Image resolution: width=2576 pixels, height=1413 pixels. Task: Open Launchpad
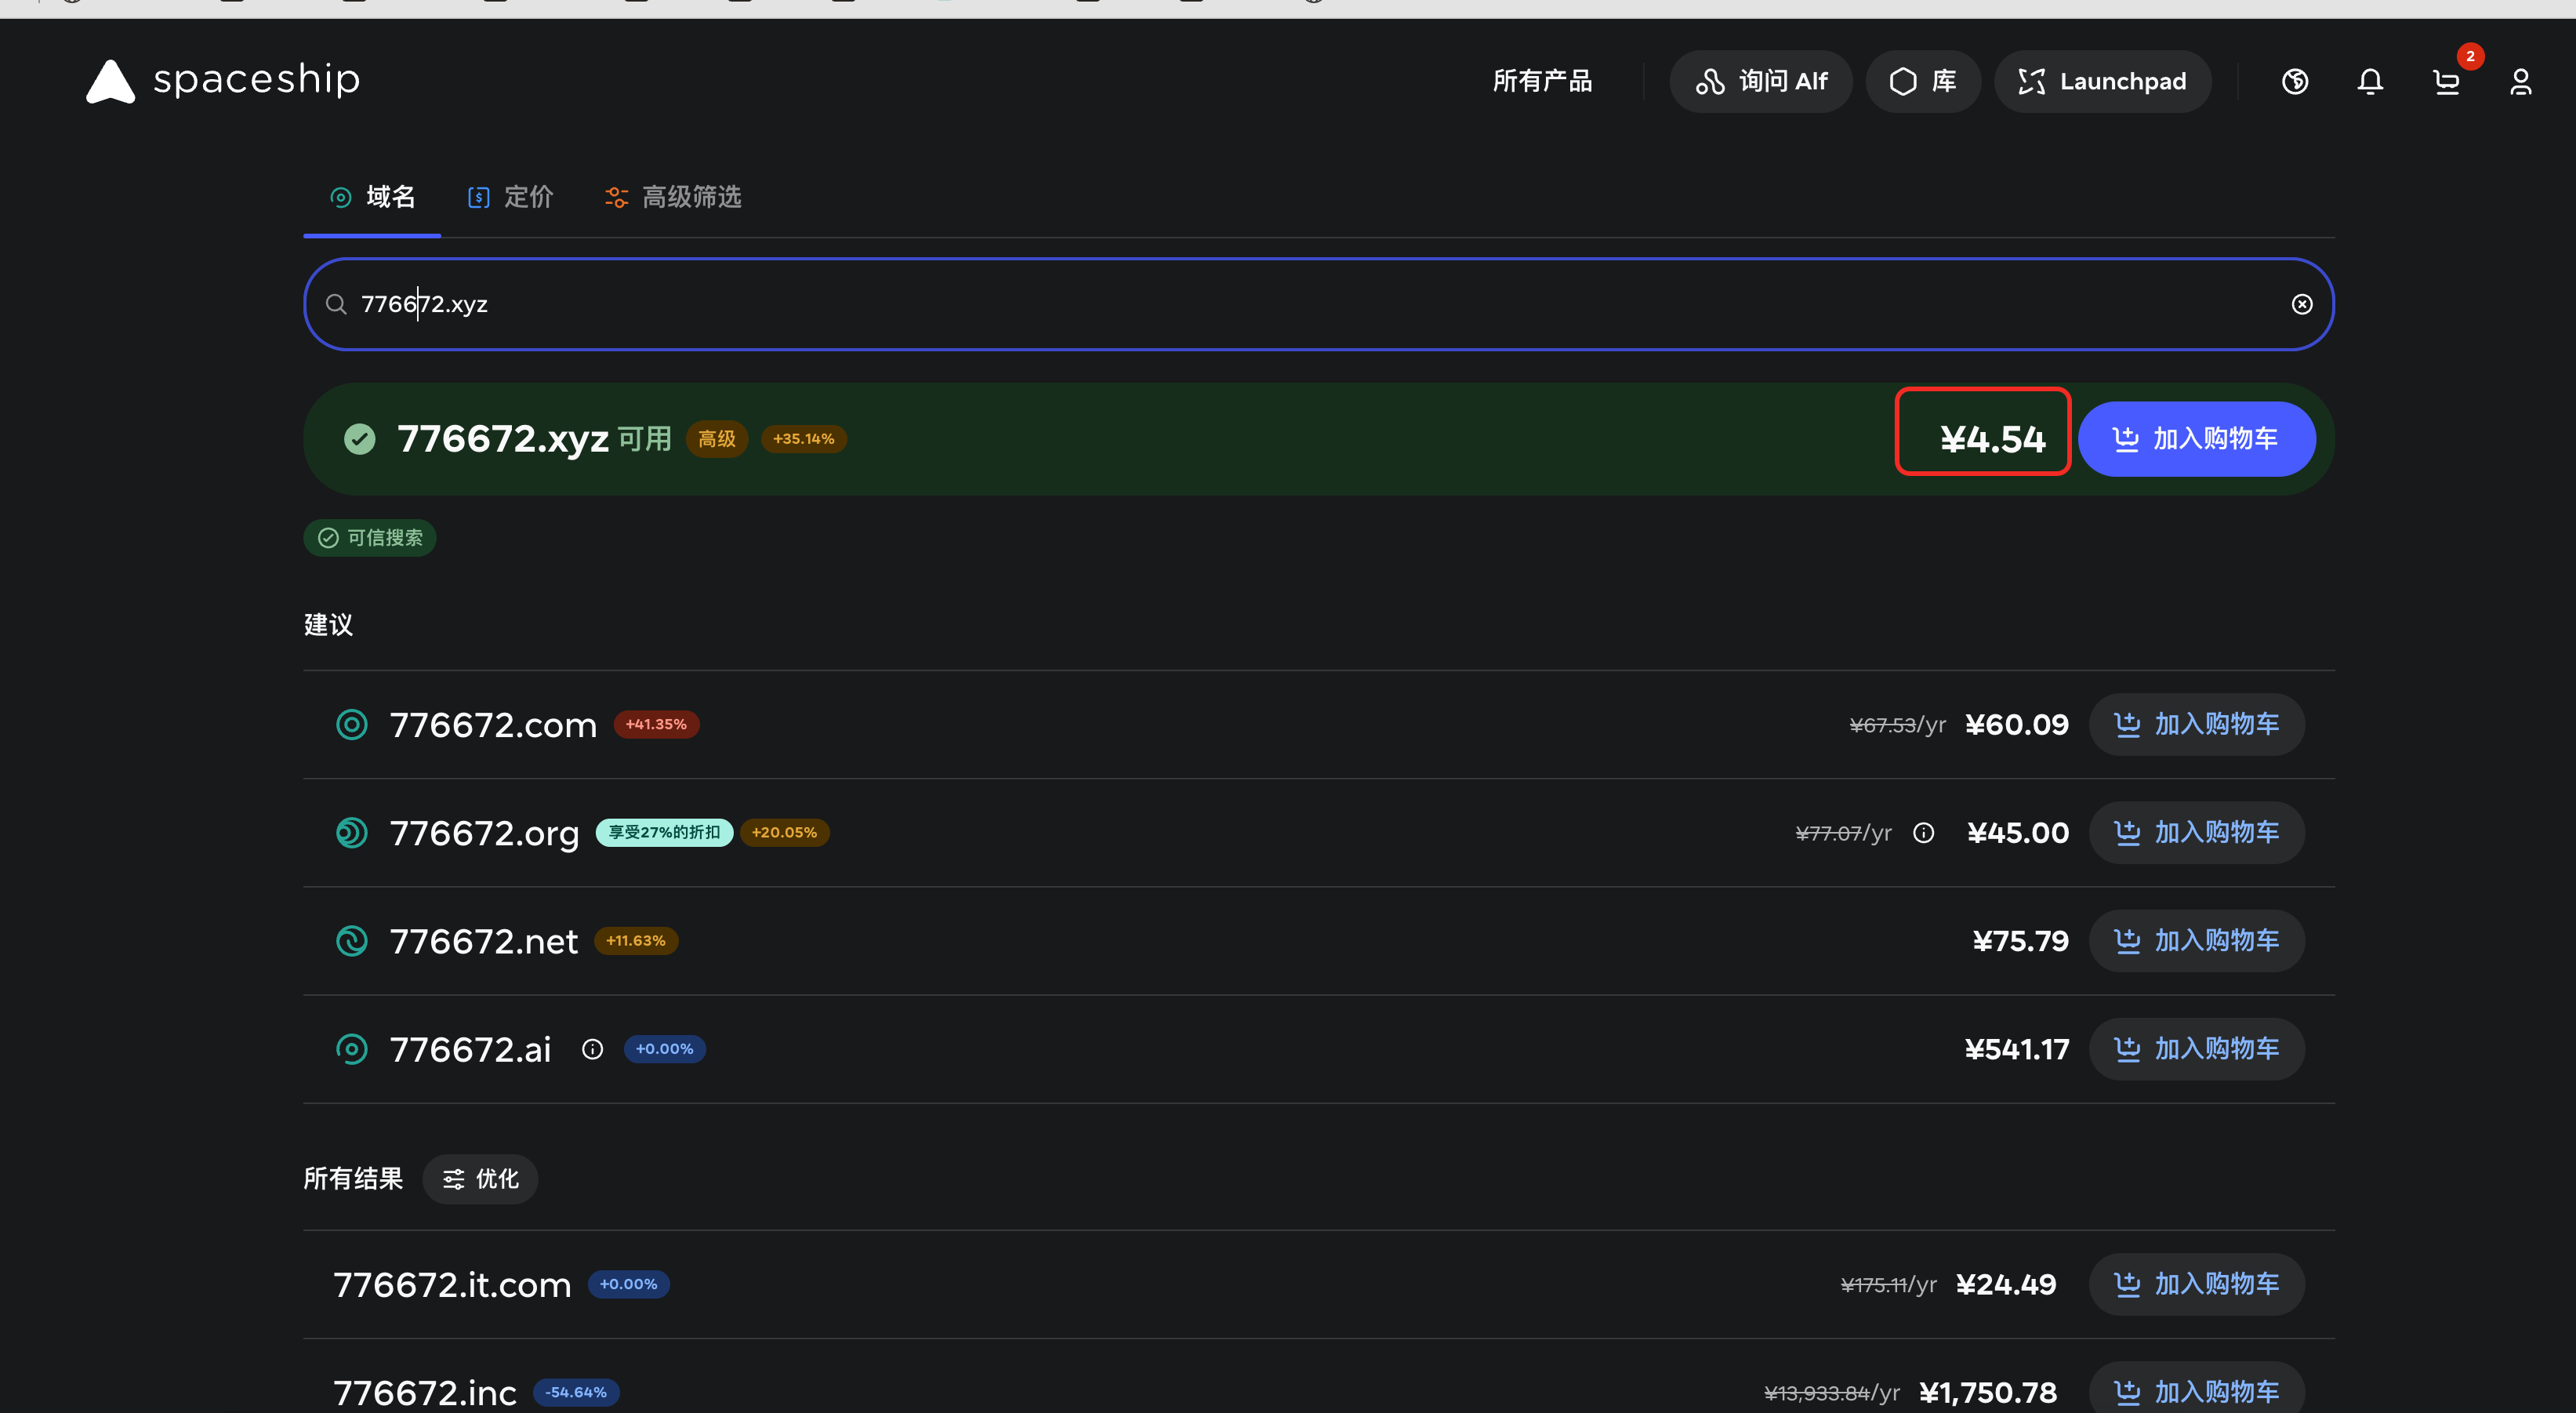(2103, 81)
